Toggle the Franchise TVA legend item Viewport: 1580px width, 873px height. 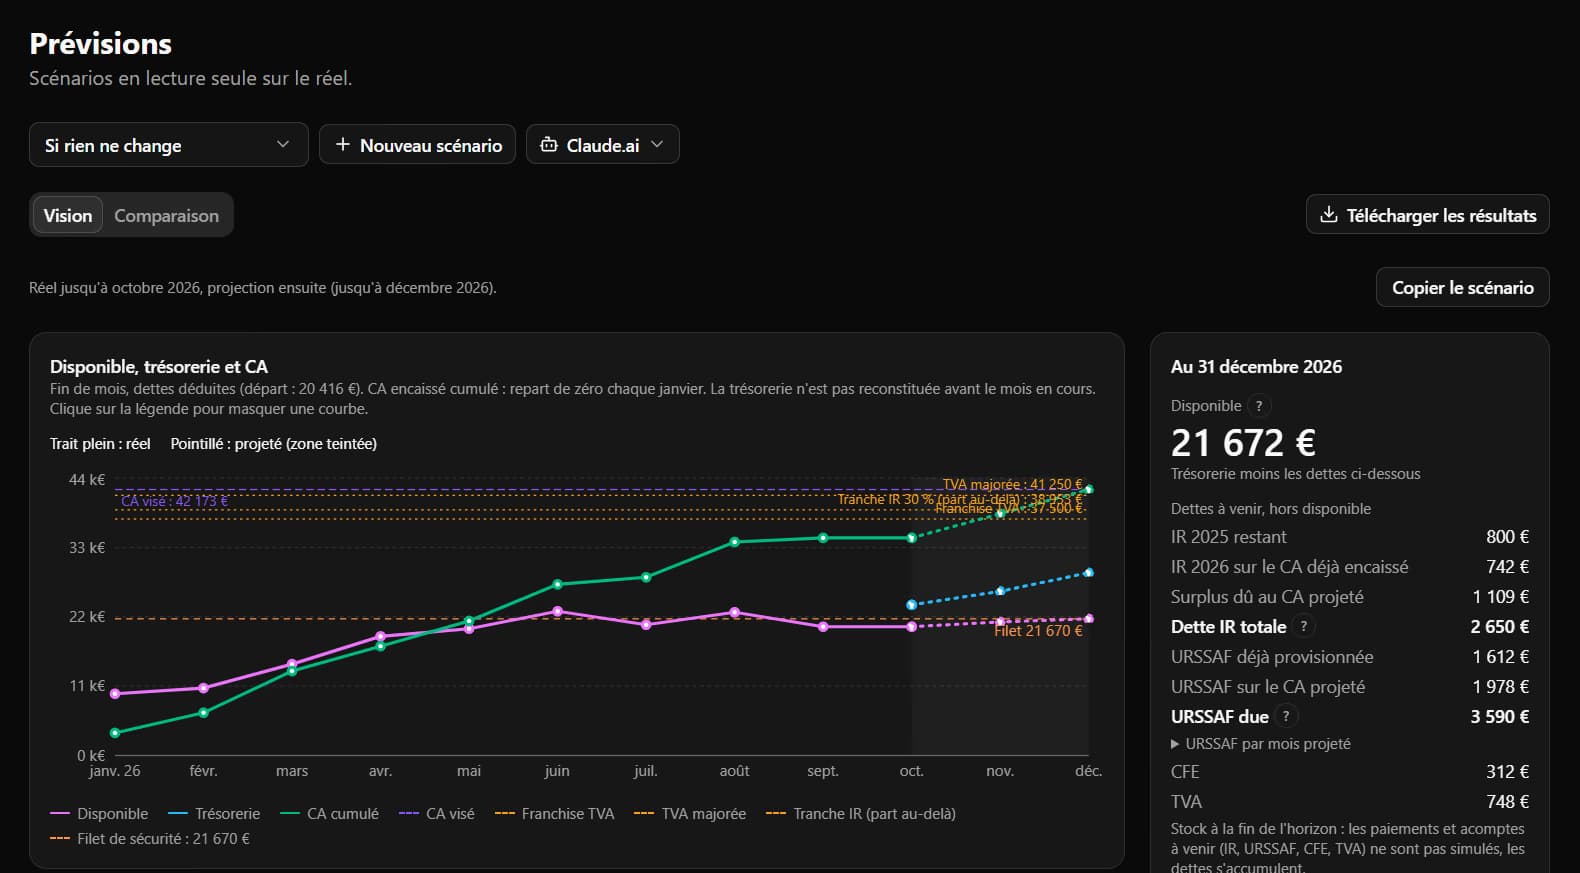click(555, 814)
